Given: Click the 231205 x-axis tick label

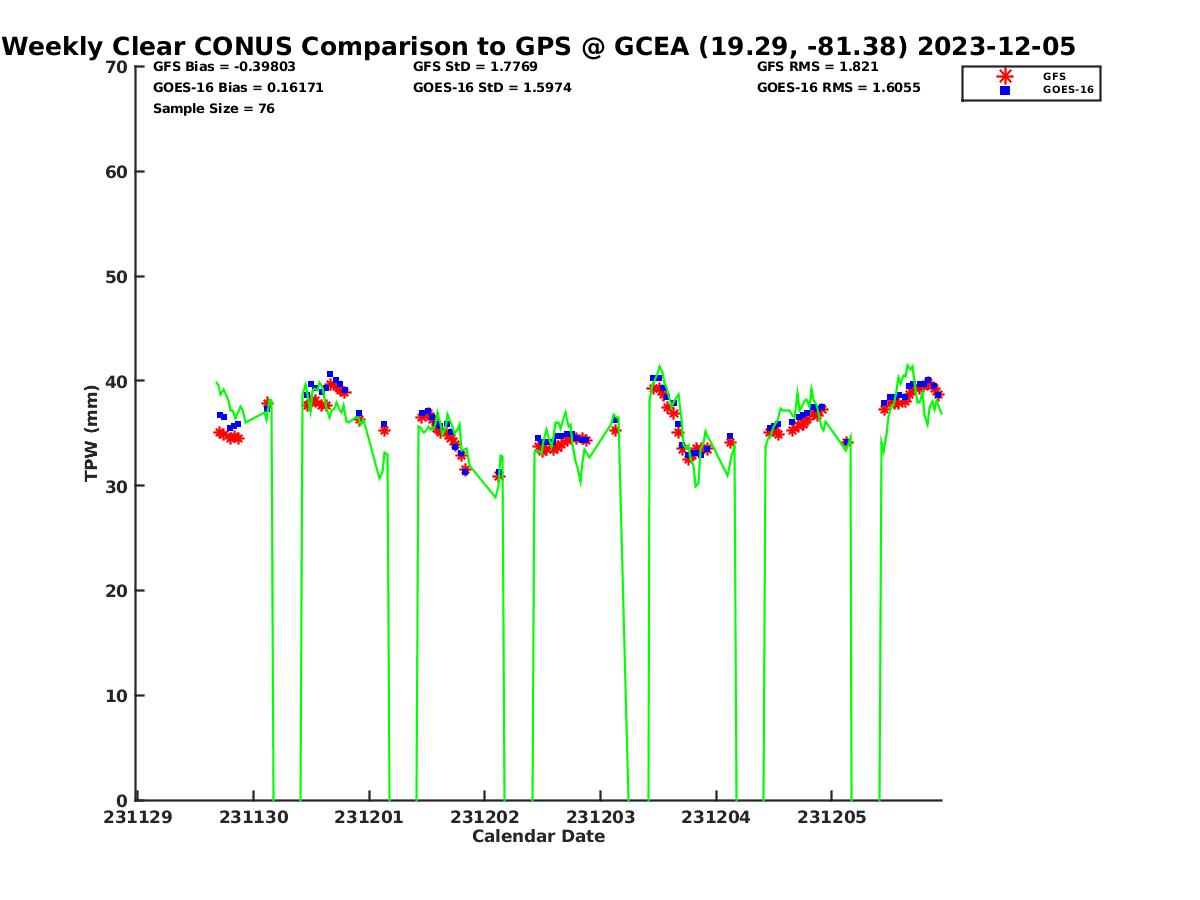Looking at the screenshot, I should [831, 817].
